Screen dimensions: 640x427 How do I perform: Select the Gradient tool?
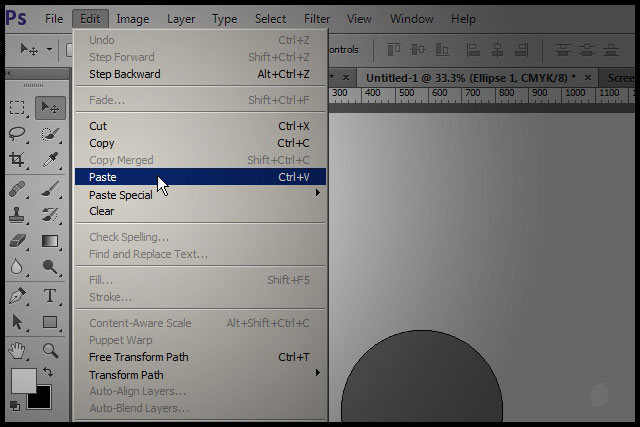click(49, 241)
